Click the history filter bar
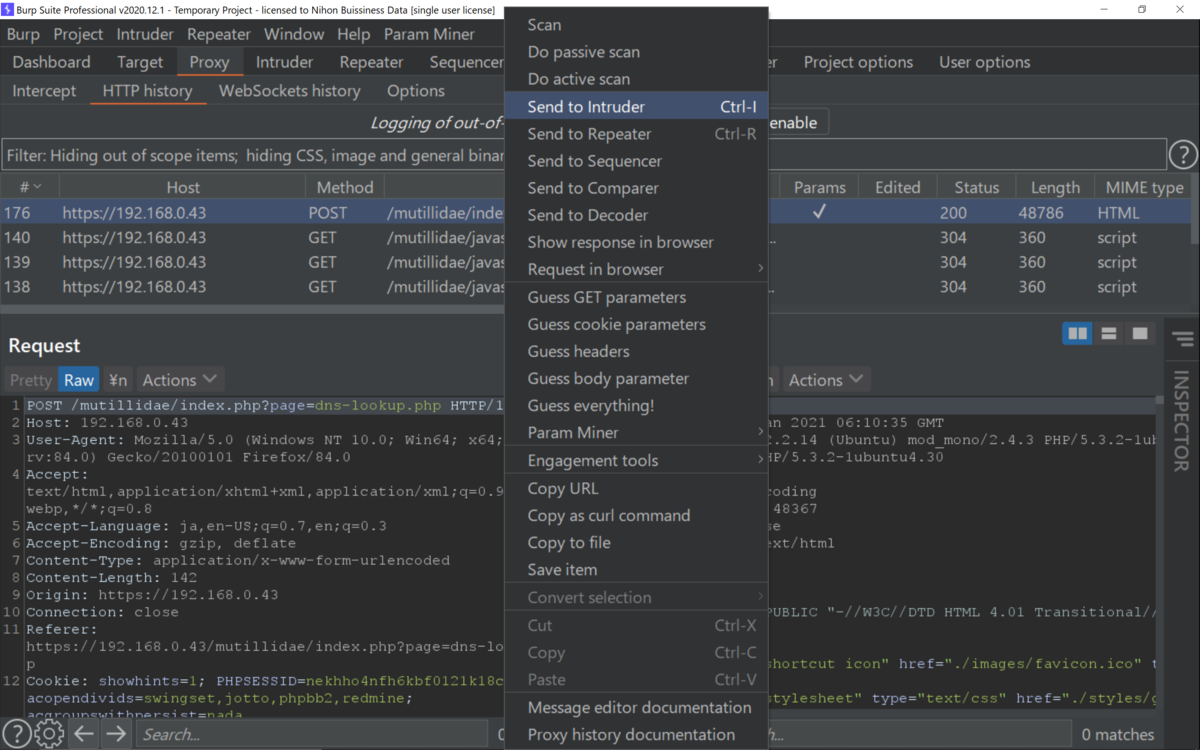This screenshot has height=750, width=1200. tap(583, 156)
